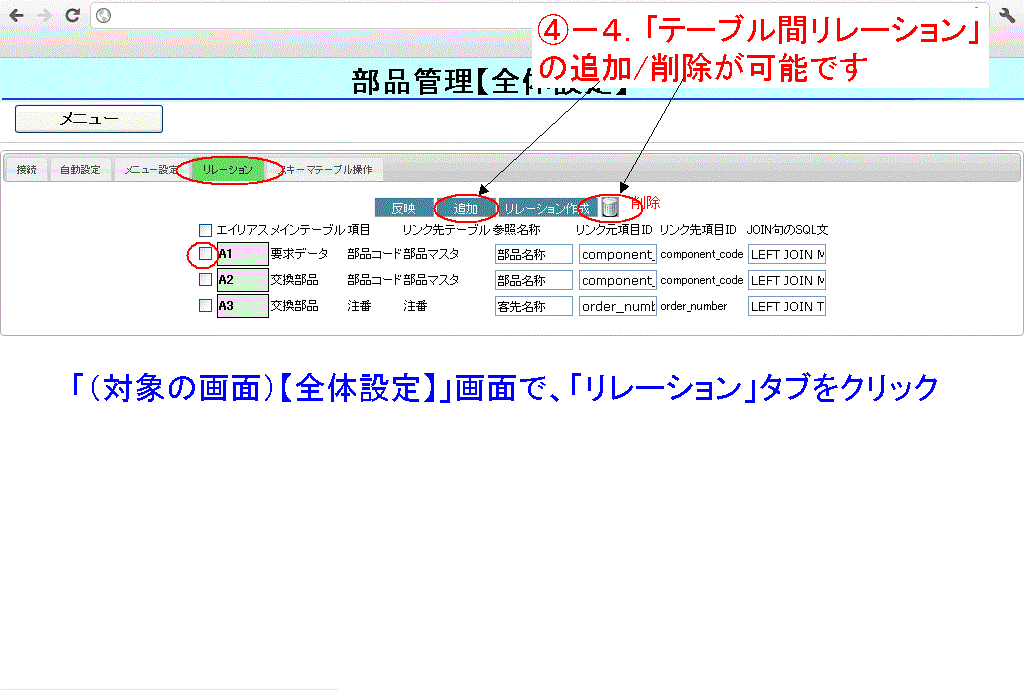Select the リレーション tab

[x=228, y=170]
